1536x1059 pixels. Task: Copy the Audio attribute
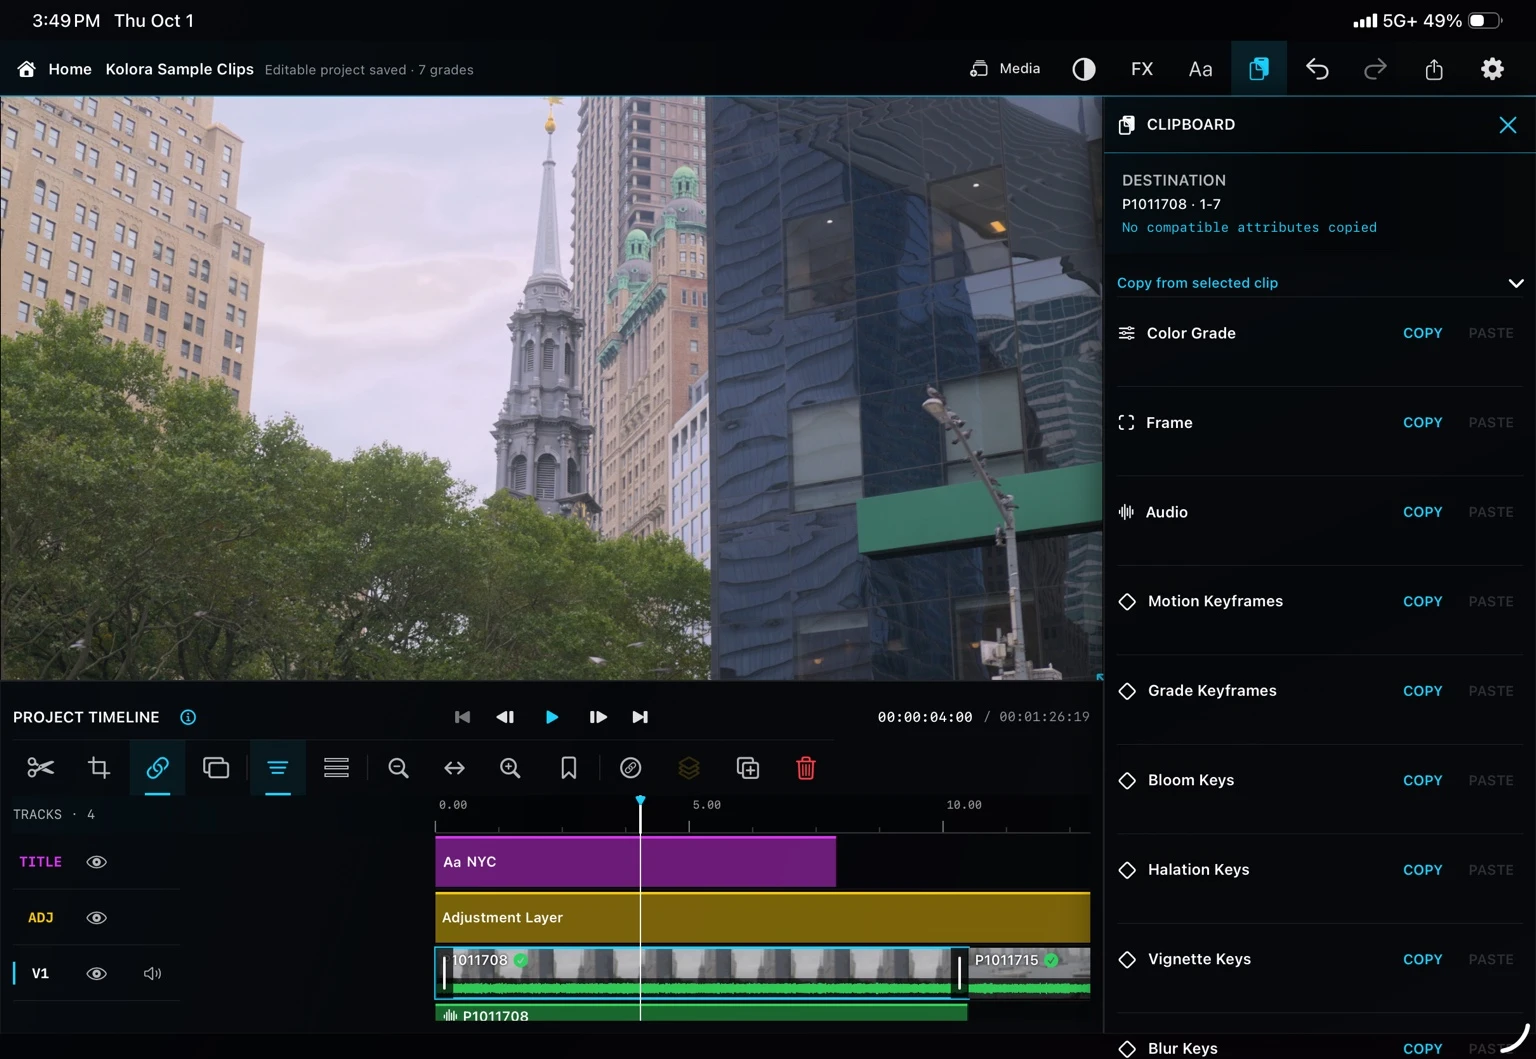1422,512
